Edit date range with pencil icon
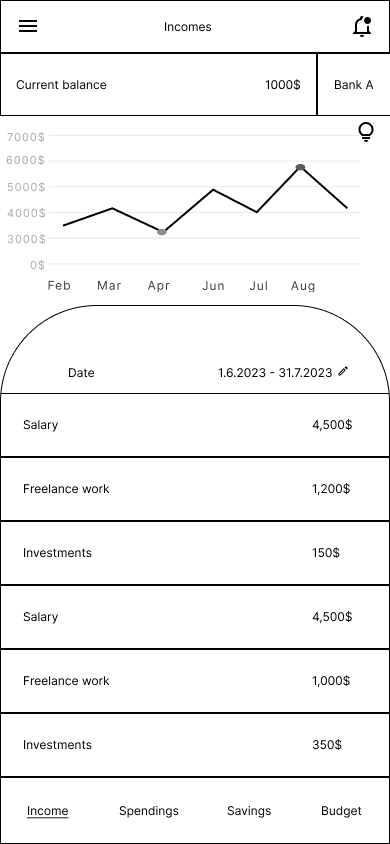390x844 pixels. (343, 371)
